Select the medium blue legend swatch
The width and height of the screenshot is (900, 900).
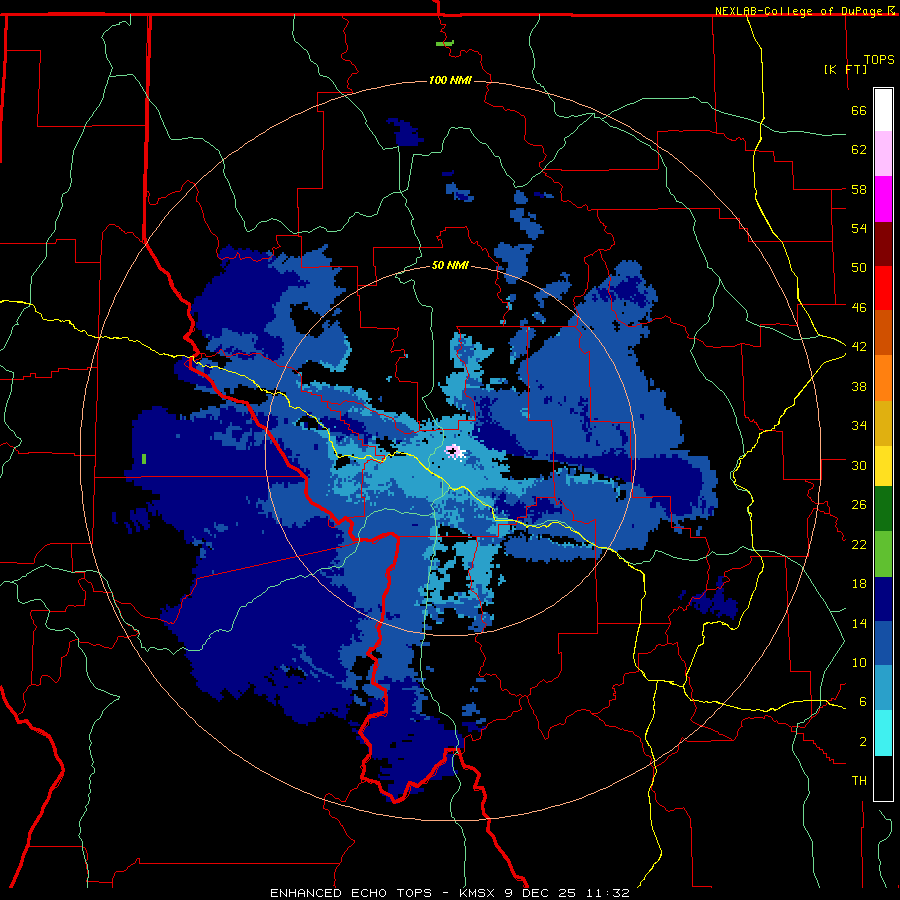point(883,643)
